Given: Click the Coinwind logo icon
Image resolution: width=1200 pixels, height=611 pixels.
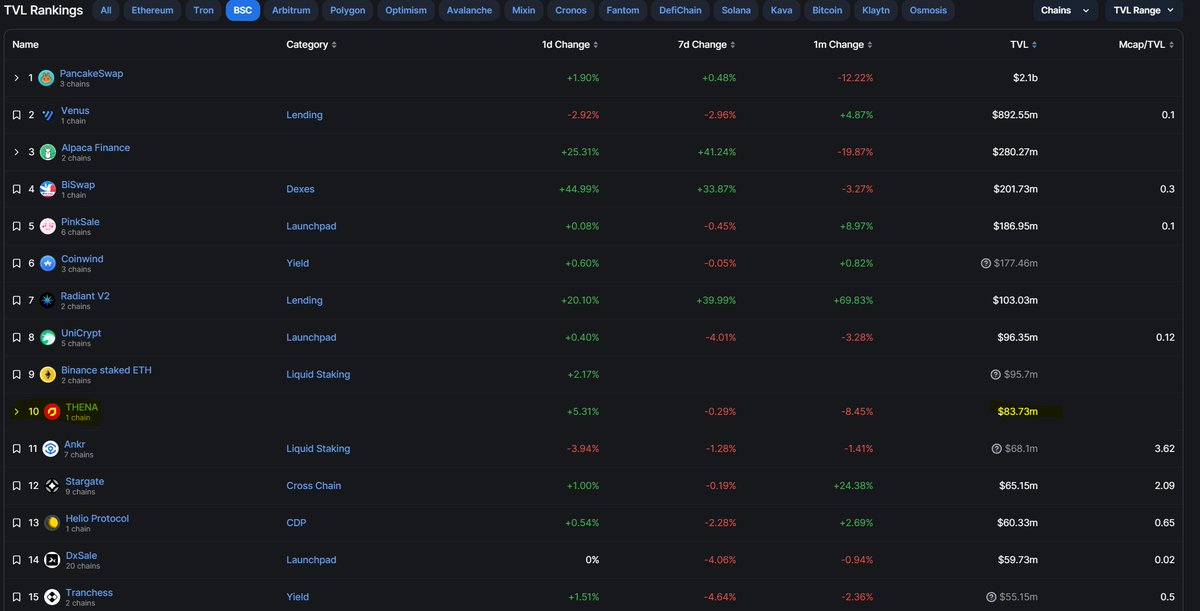Looking at the screenshot, I should click(x=48, y=263).
